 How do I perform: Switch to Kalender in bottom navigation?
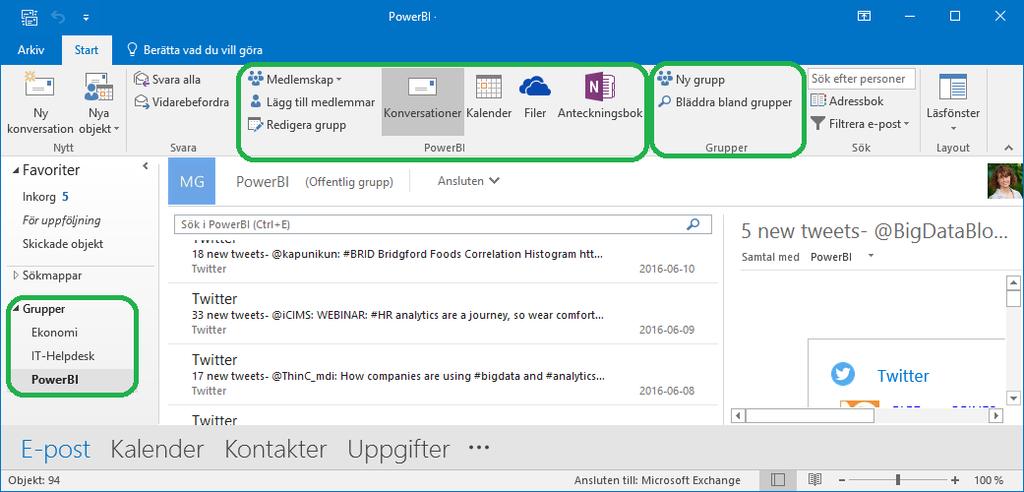(157, 450)
